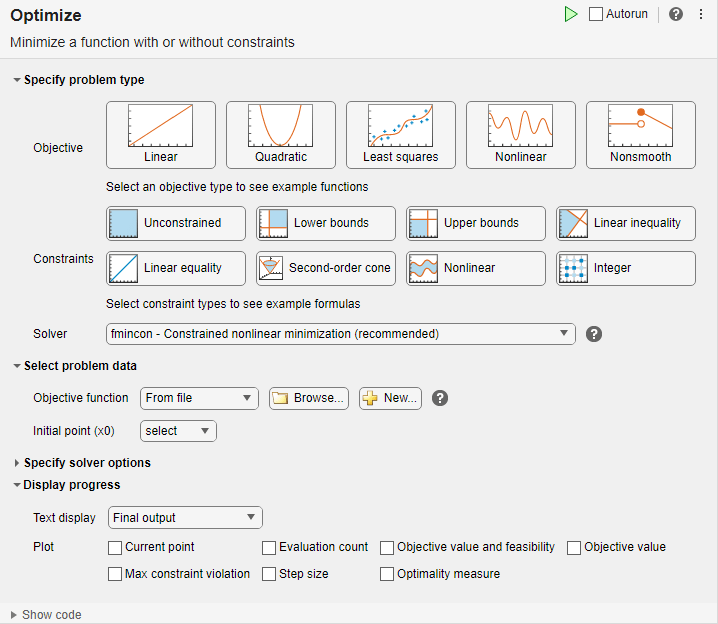Open the three-dot options menu
Viewport: 718px width, 624px height.
tap(701, 14)
